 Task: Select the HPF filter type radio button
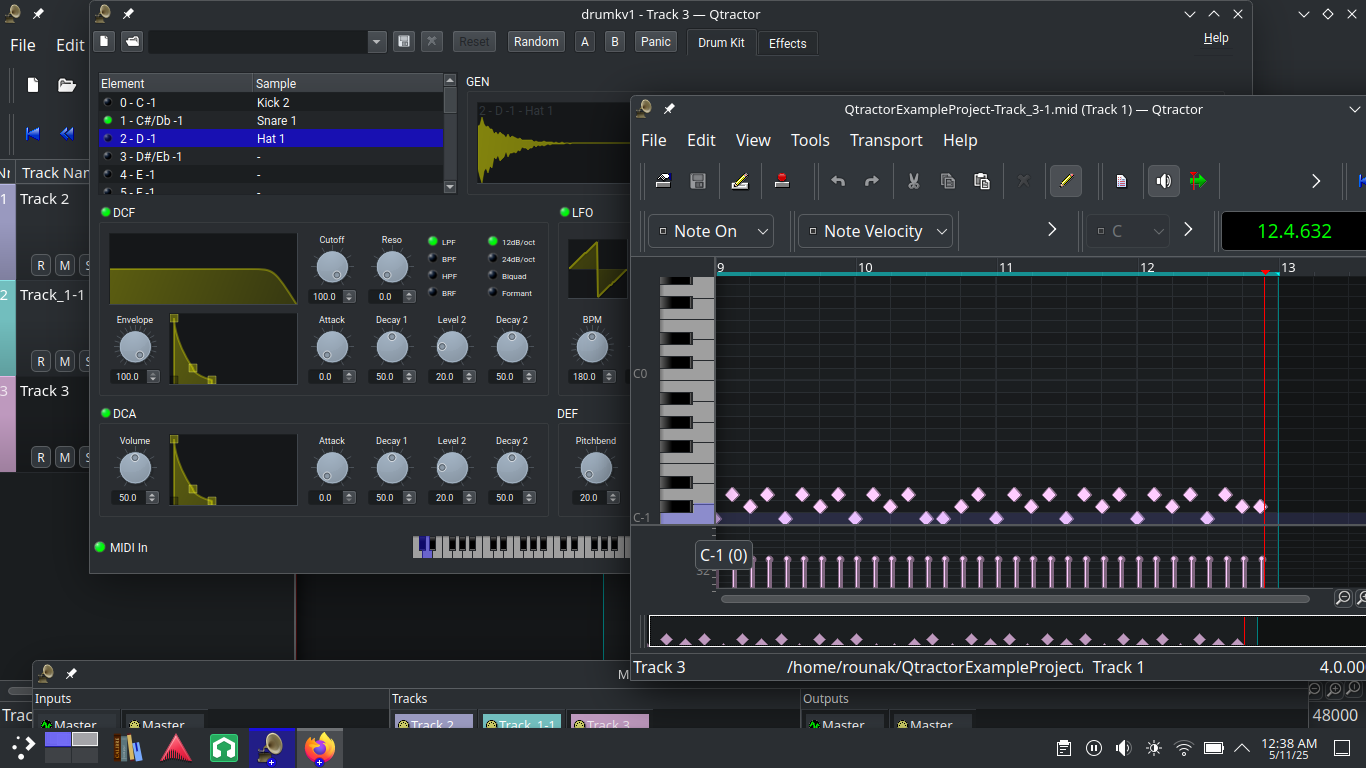433,276
